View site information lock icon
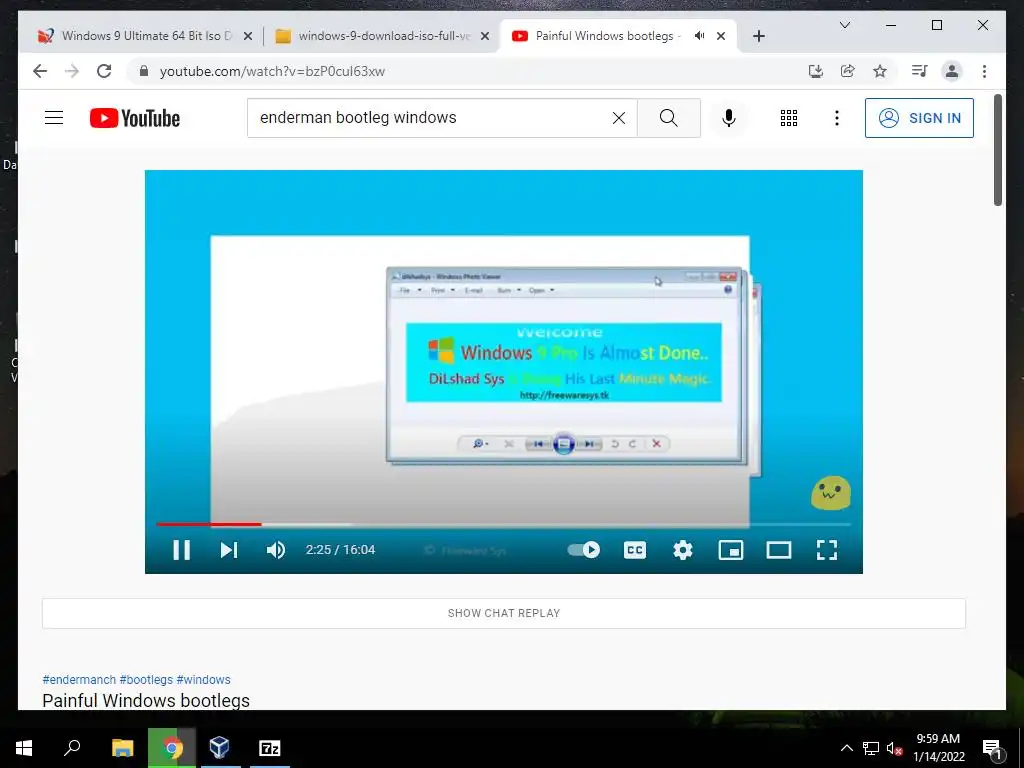The image size is (1024, 768). click(144, 71)
